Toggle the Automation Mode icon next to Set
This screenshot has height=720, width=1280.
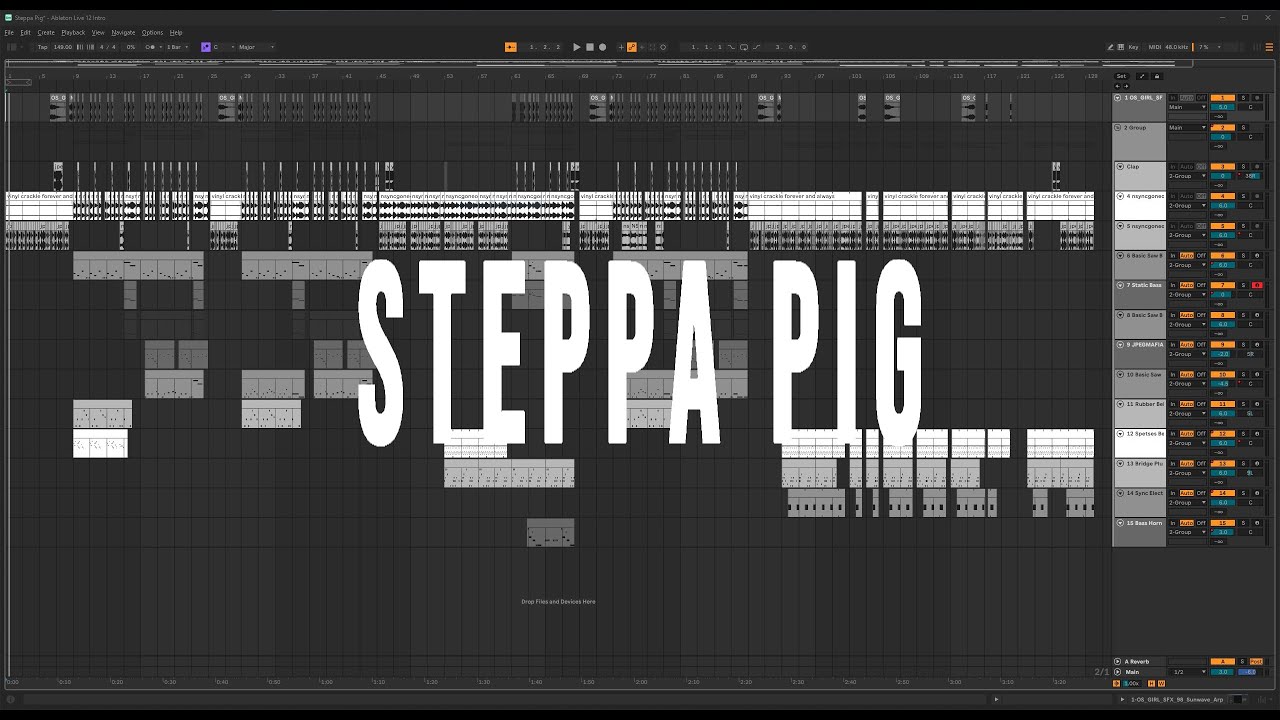click(1142, 76)
